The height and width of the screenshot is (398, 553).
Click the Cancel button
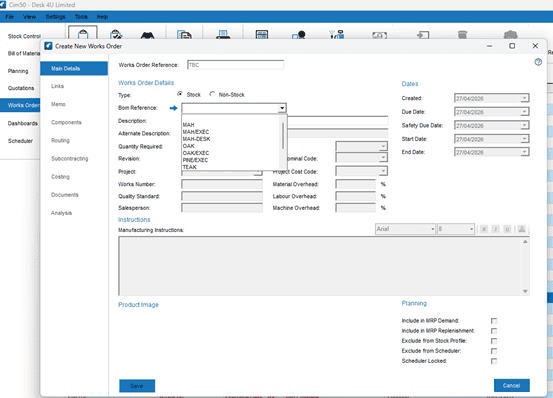pyautogui.click(x=511, y=385)
